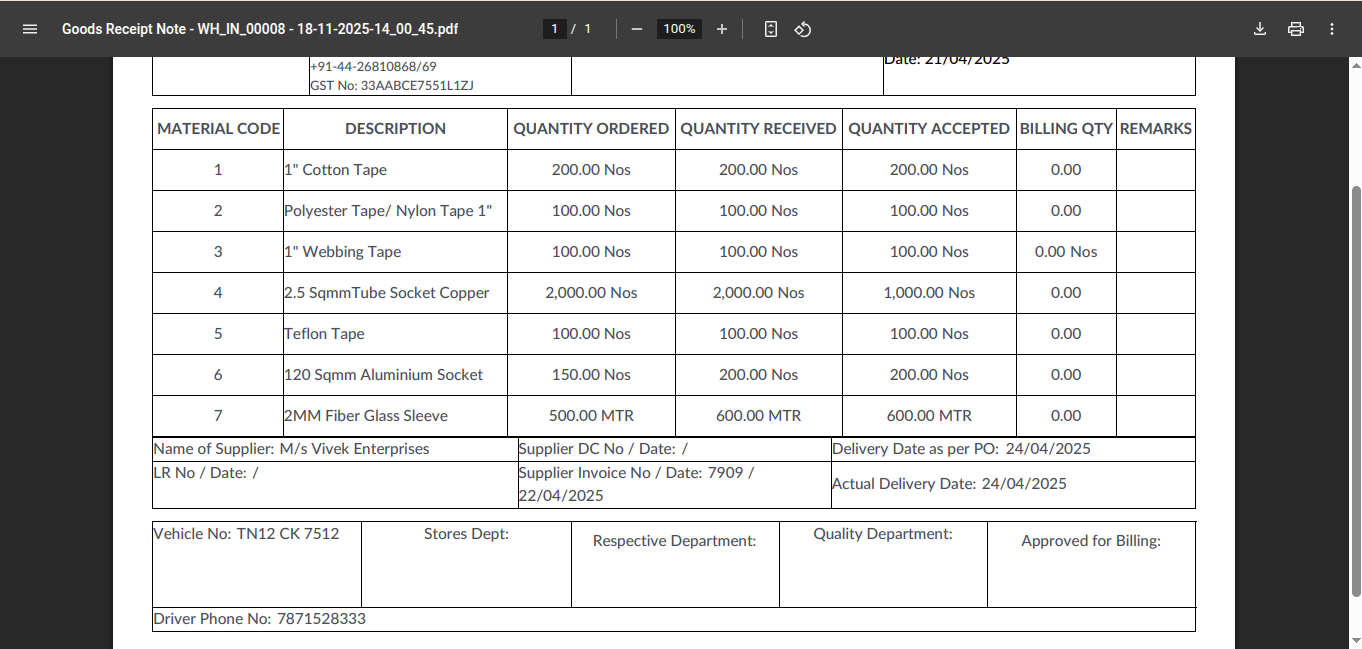This screenshot has height=649, width=1362.
Task: Click the MATERIAL CODE column header
Action: click(218, 129)
